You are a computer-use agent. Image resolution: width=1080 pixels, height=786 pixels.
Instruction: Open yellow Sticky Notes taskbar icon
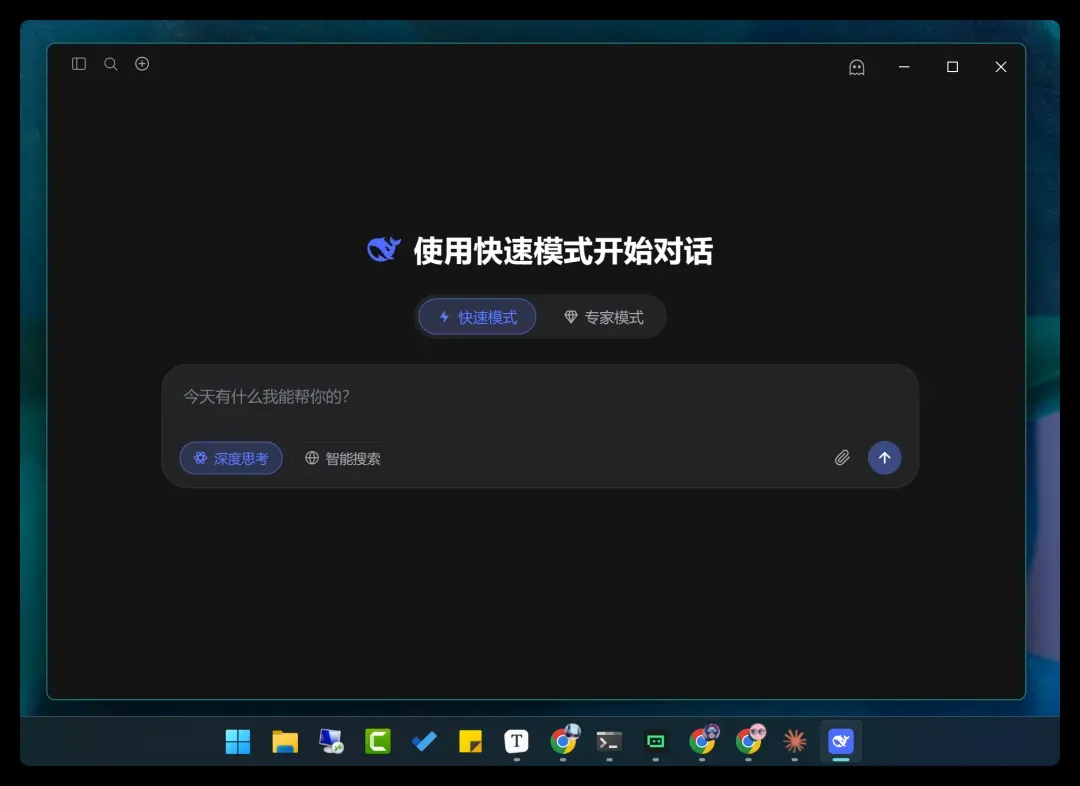click(x=470, y=742)
